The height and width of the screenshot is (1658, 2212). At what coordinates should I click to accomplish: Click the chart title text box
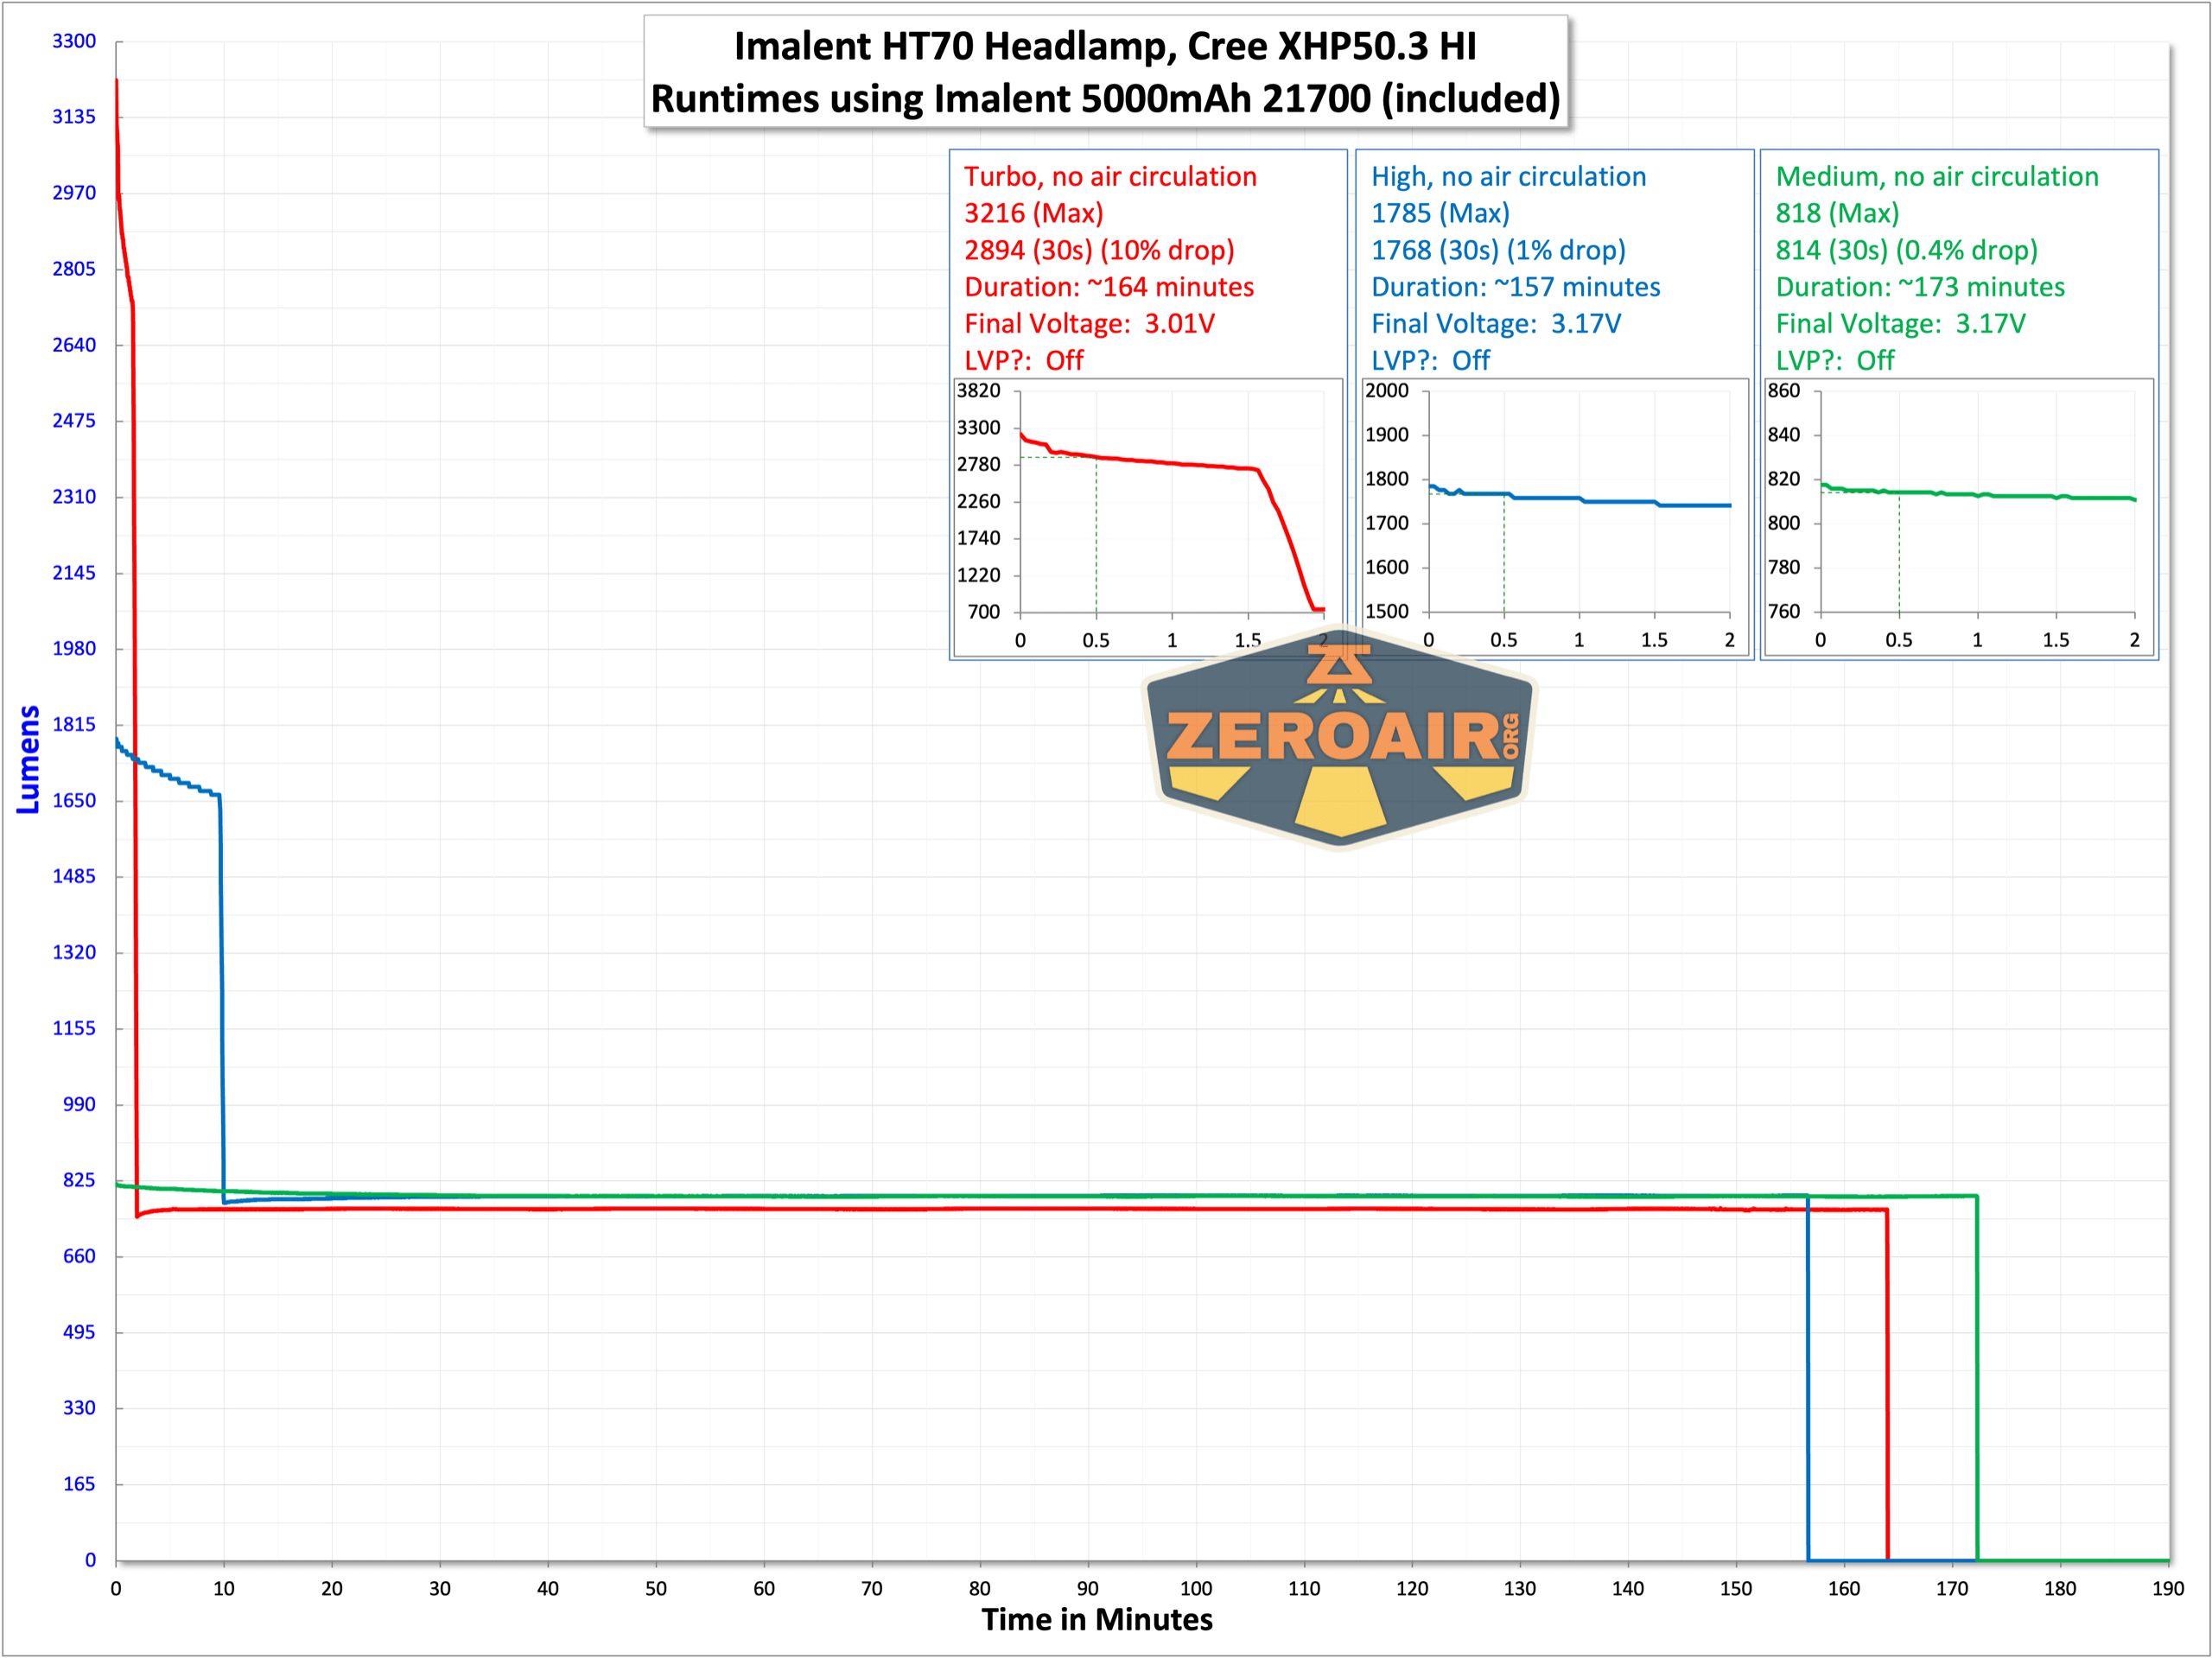tap(1105, 72)
